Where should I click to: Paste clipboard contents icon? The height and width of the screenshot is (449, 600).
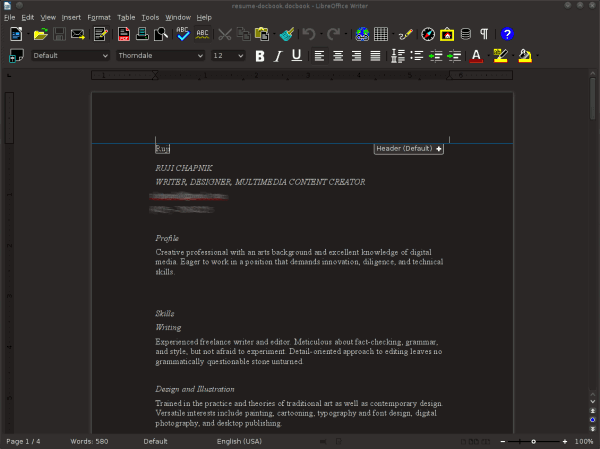point(262,34)
